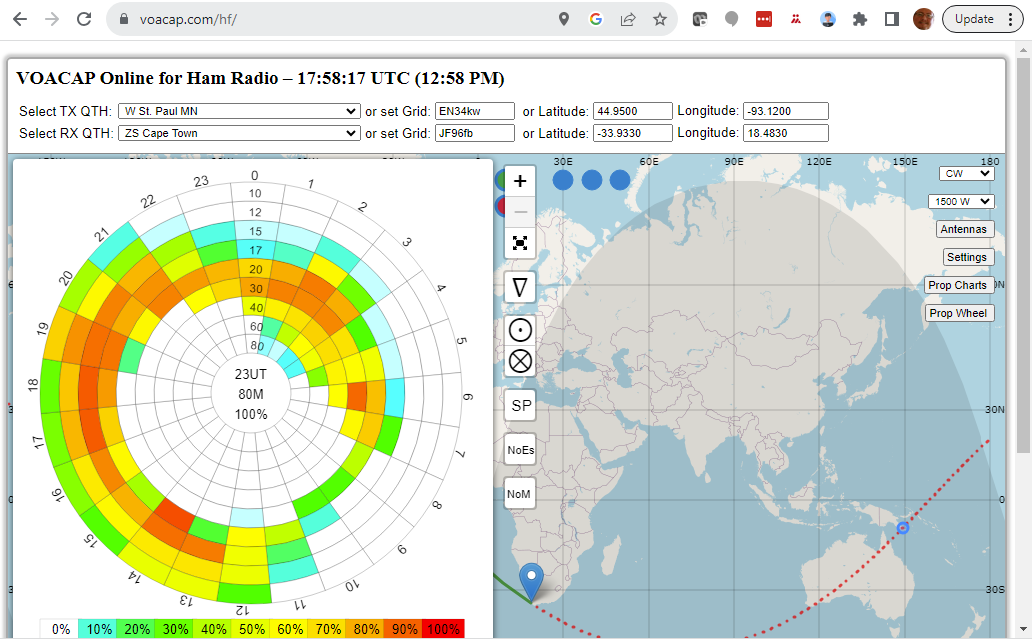Click the Prop Wheel button
The height and width of the screenshot is (640, 1032).
pyautogui.click(x=958, y=312)
